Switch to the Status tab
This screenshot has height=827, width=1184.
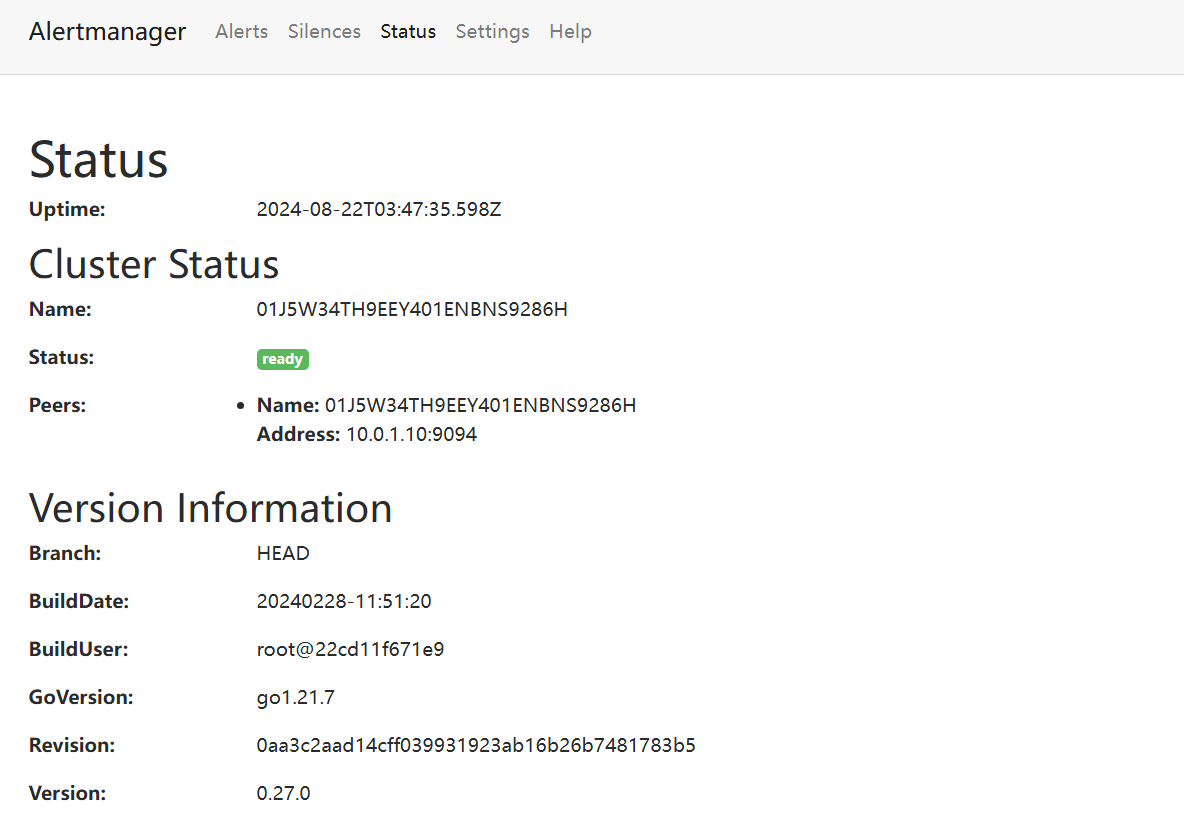point(408,31)
